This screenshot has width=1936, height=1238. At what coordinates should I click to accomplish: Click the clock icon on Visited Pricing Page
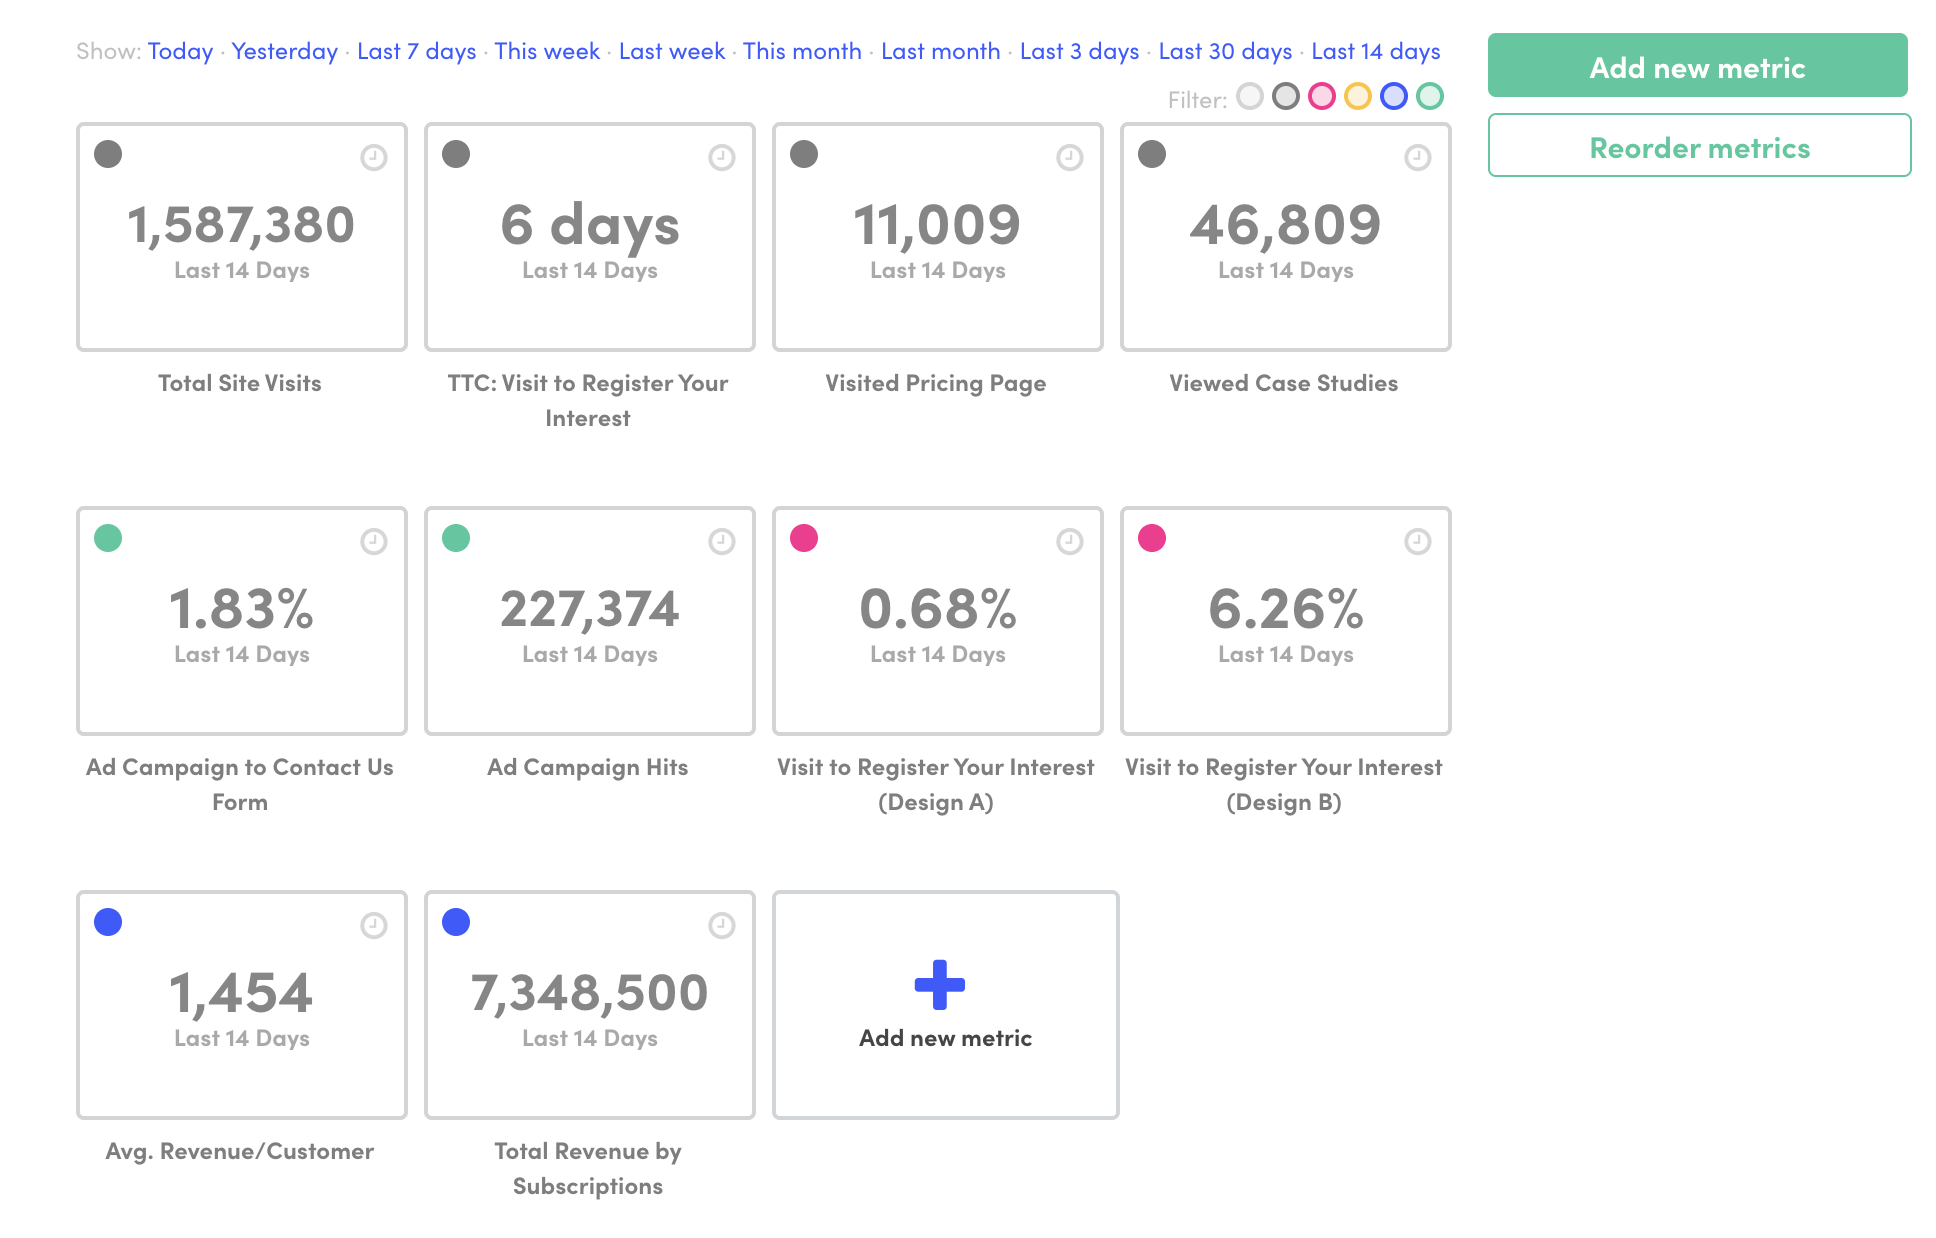(1069, 157)
